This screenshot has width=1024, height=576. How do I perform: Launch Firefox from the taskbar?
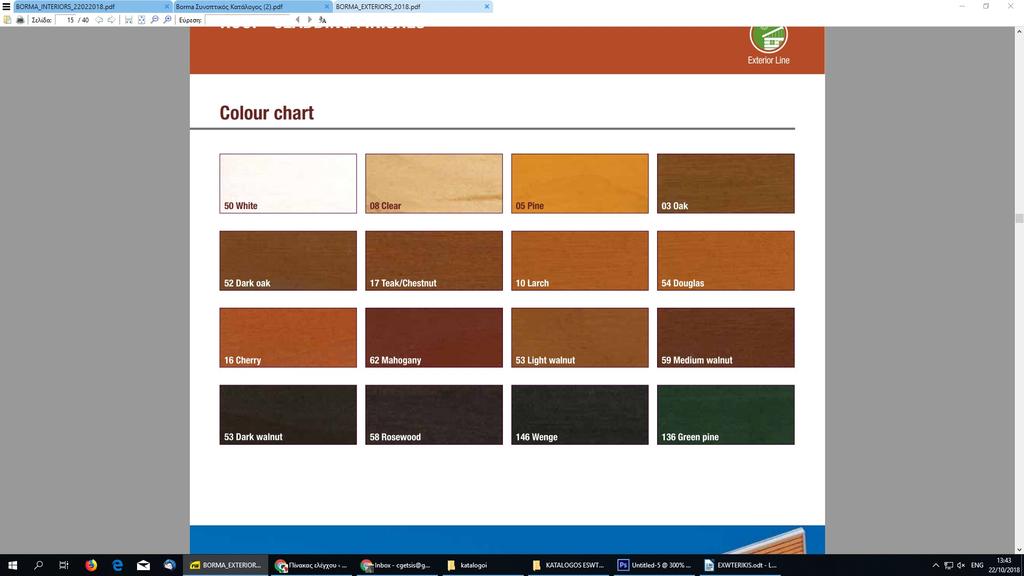click(x=91, y=566)
